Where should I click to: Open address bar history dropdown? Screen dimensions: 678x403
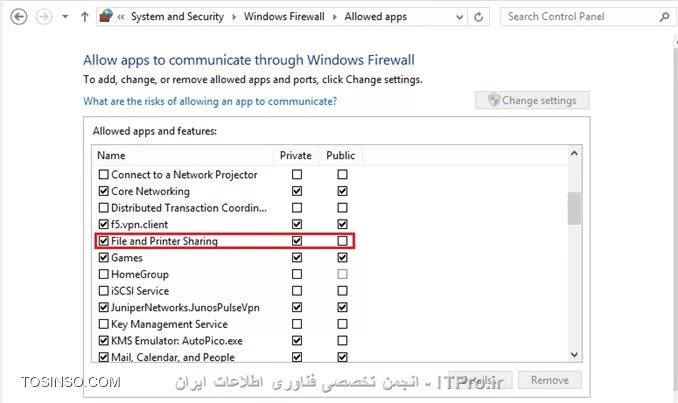[x=459, y=17]
